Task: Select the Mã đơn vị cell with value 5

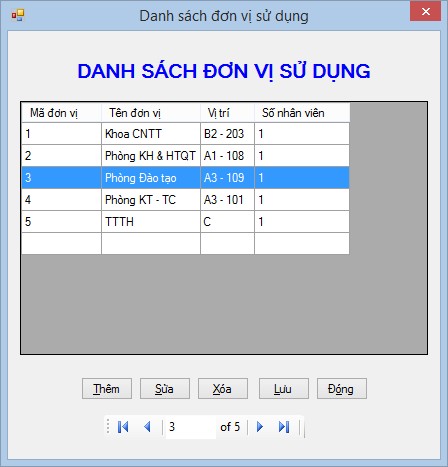Action: [x=61, y=222]
